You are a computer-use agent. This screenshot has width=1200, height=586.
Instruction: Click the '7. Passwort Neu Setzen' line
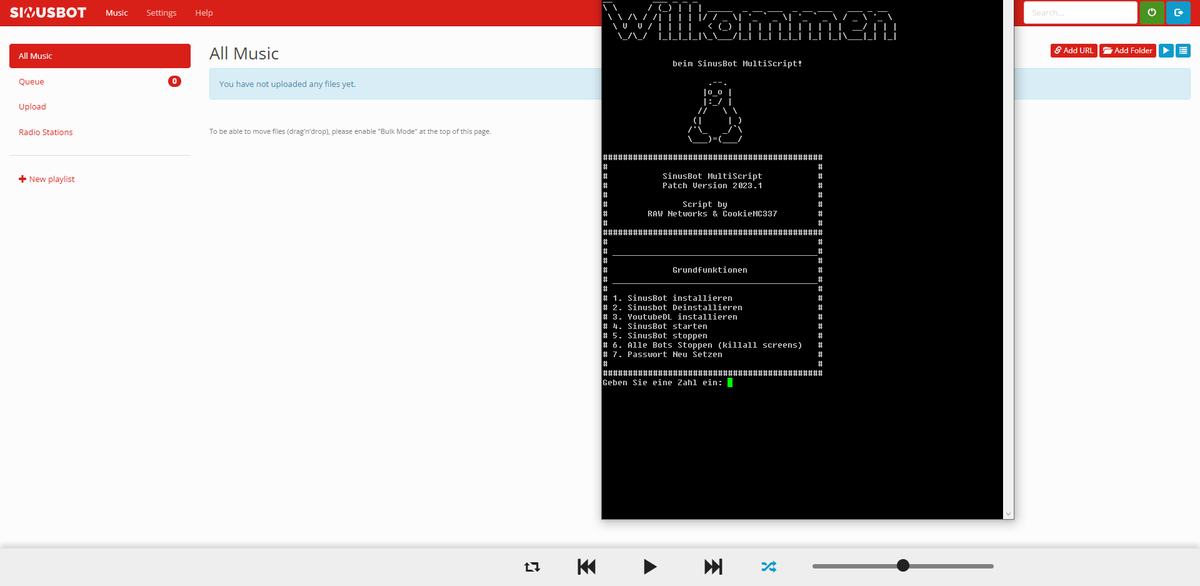(x=667, y=354)
